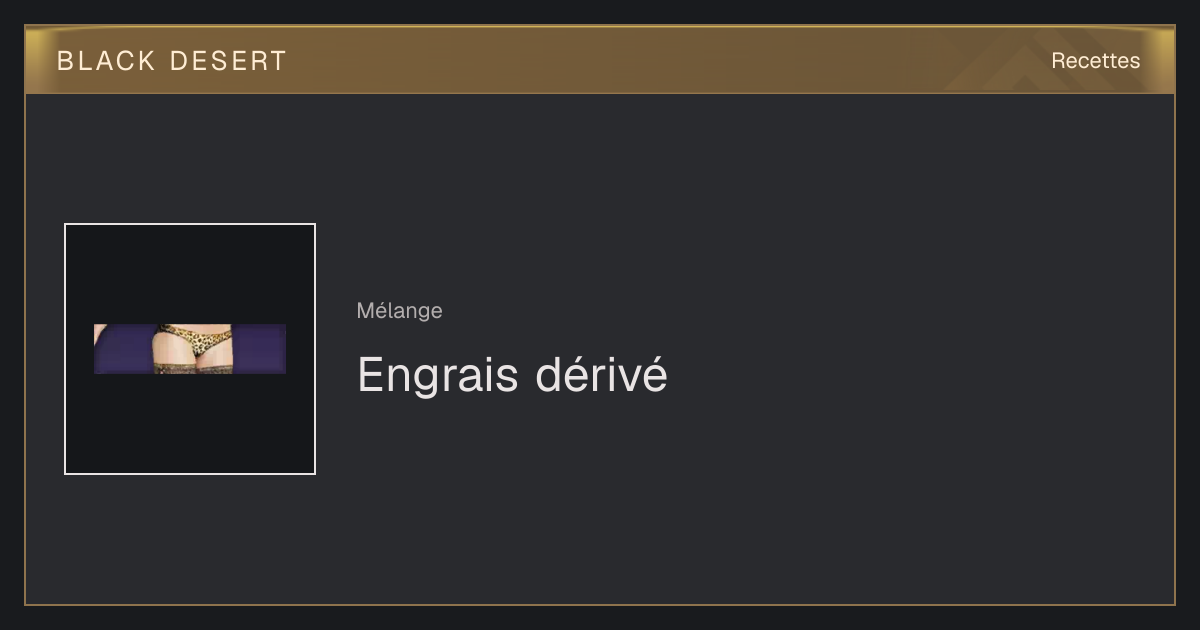Click the leopard-print center of the item image
This screenshot has height=630, width=1200.
(x=197, y=344)
